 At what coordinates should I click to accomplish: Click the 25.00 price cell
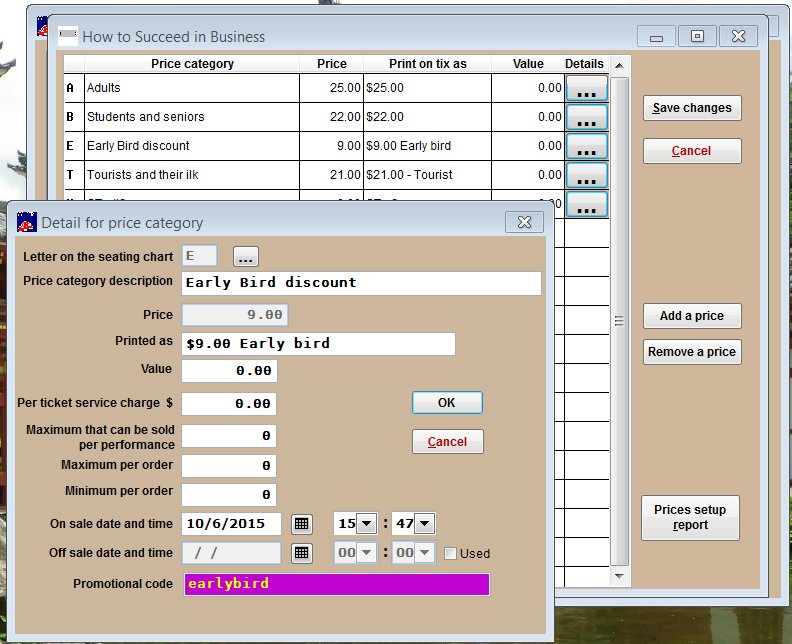point(331,88)
